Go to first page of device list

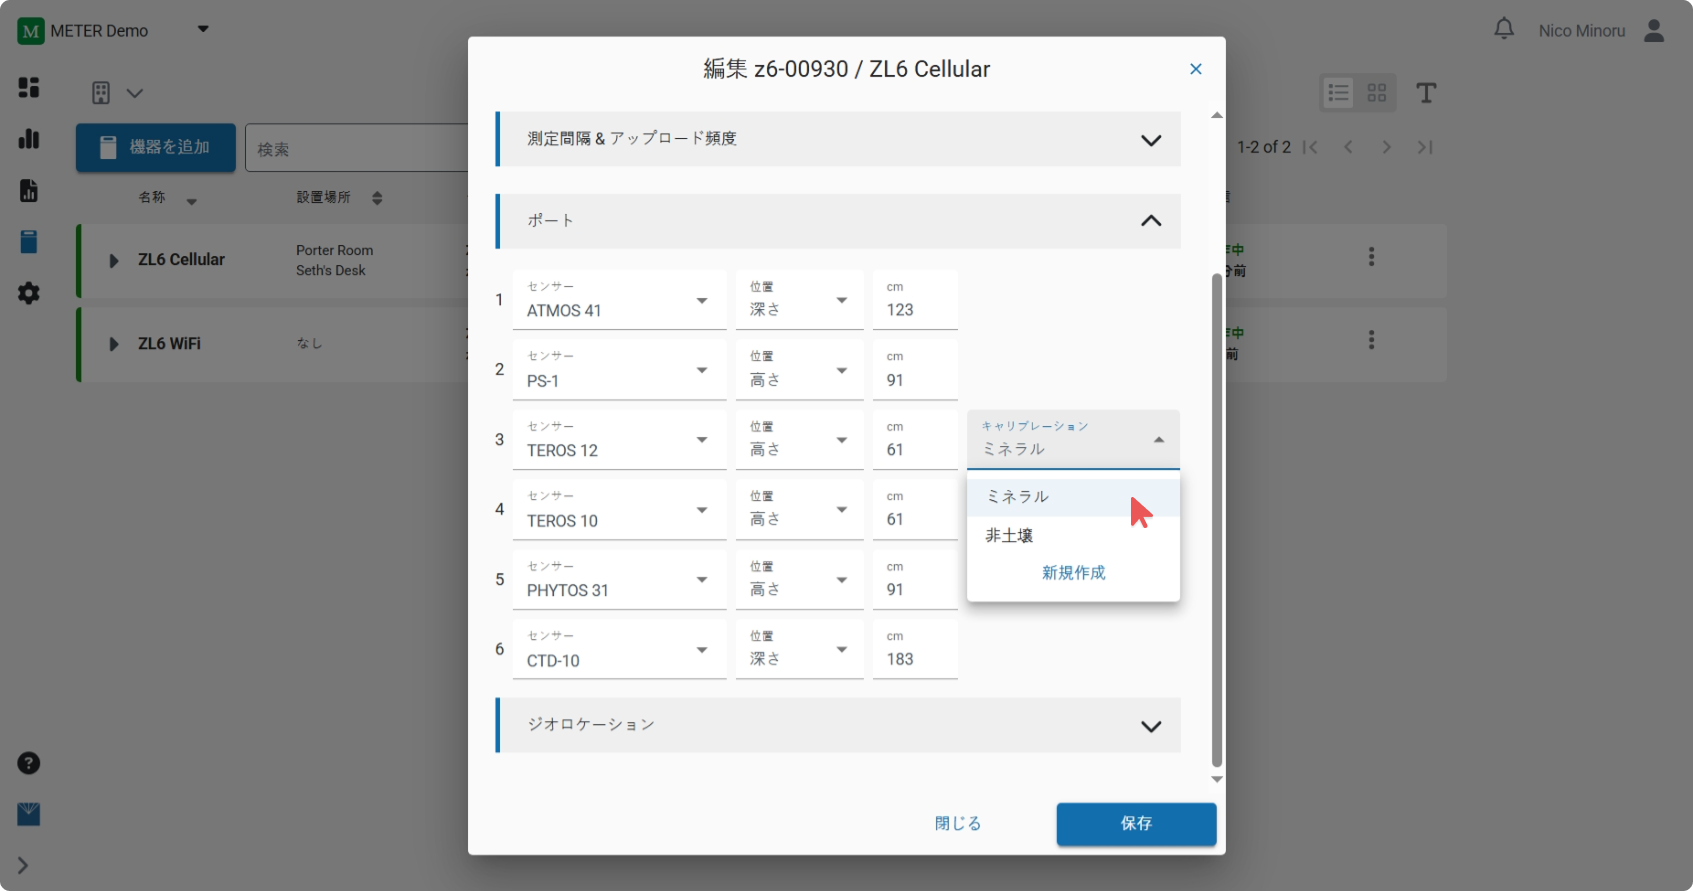(x=1310, y=147)
